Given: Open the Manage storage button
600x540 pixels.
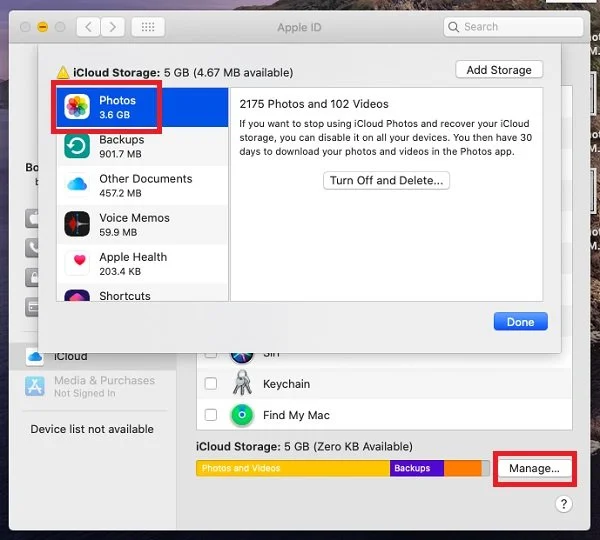Looking at the screenshot, I should [534, 468].
